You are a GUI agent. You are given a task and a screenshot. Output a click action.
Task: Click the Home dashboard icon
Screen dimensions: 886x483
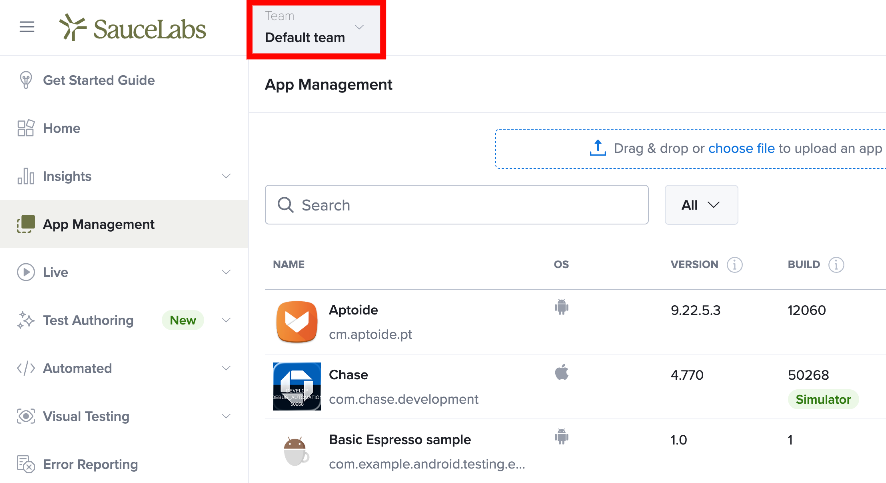(25, 128)
